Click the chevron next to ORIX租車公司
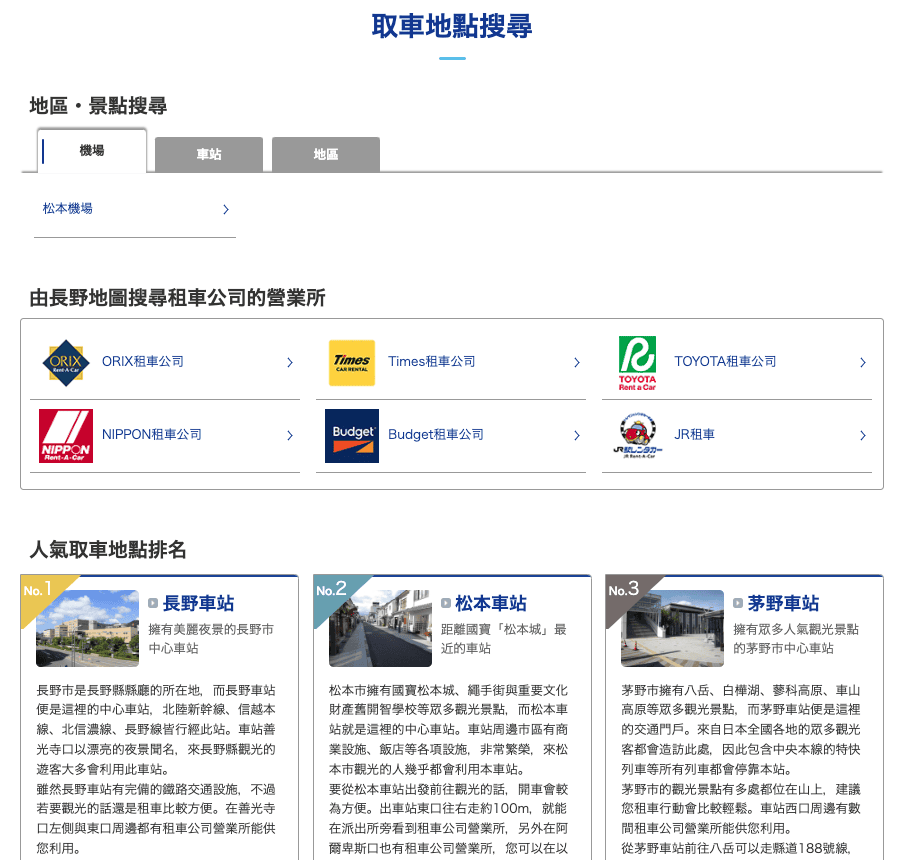The image size is (898, 860). pos(290,362)
